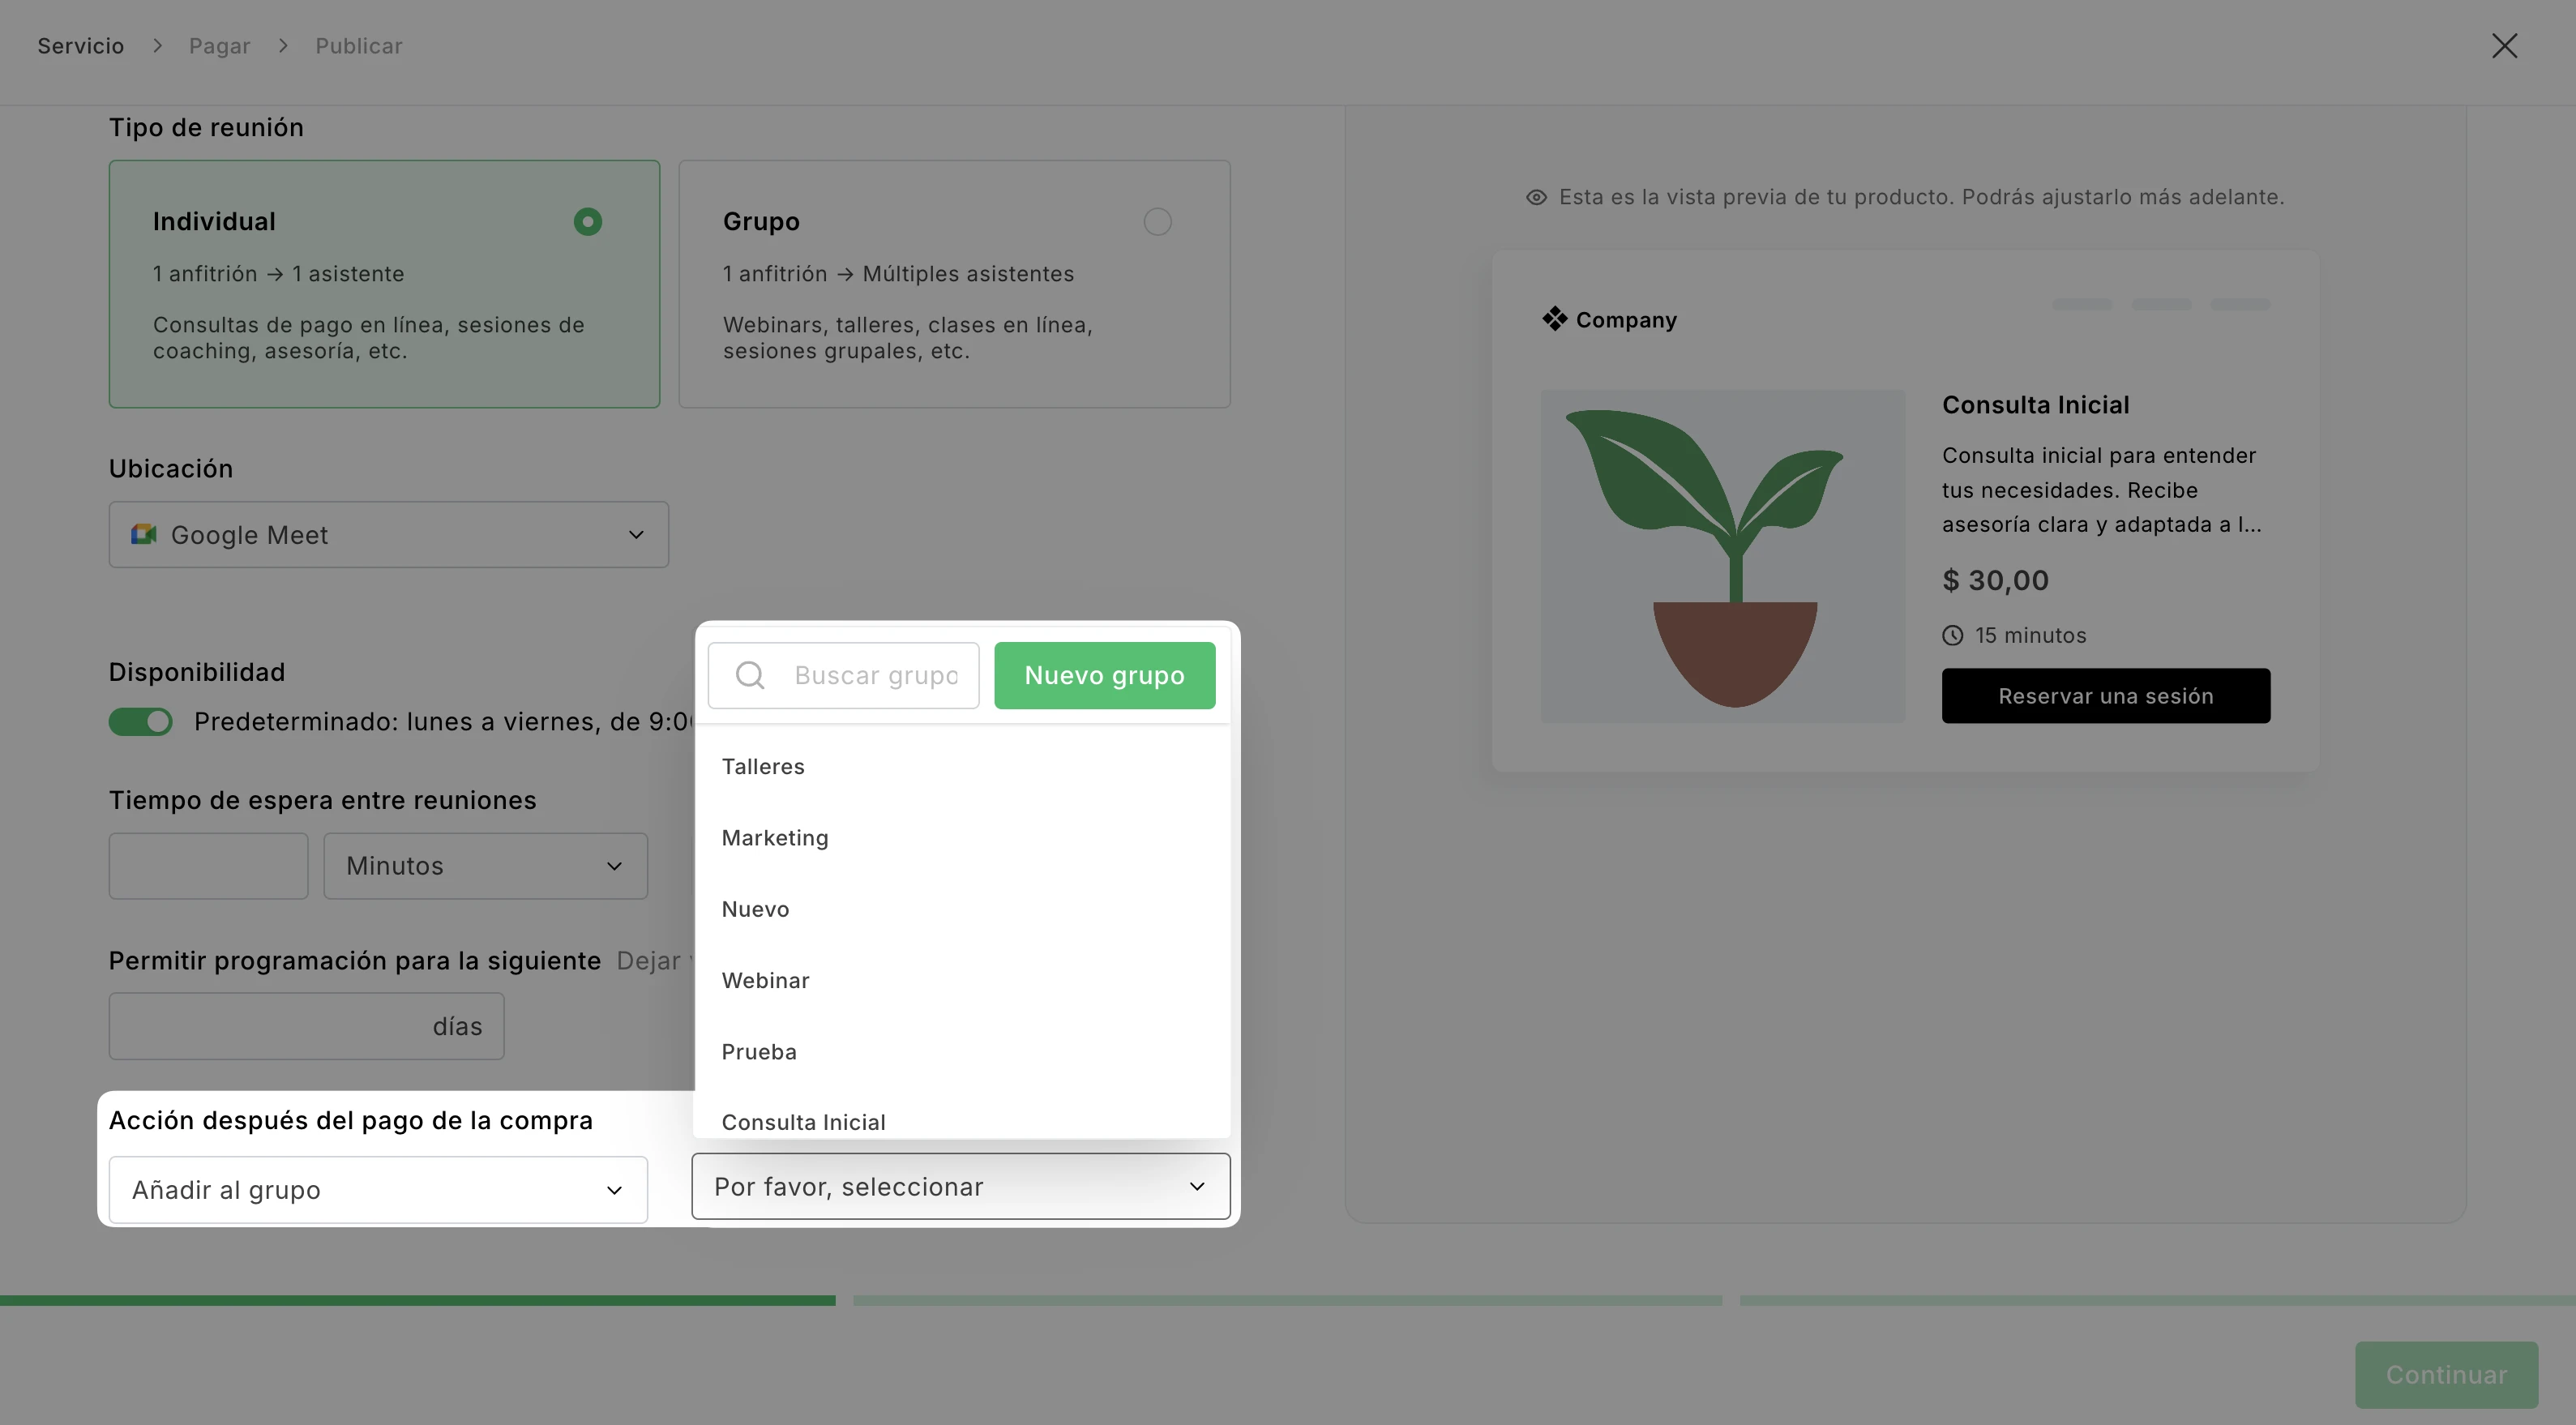Expand the Minutos unit dropdown
The image size is (2576, 1425).
(x=485, y=866)
